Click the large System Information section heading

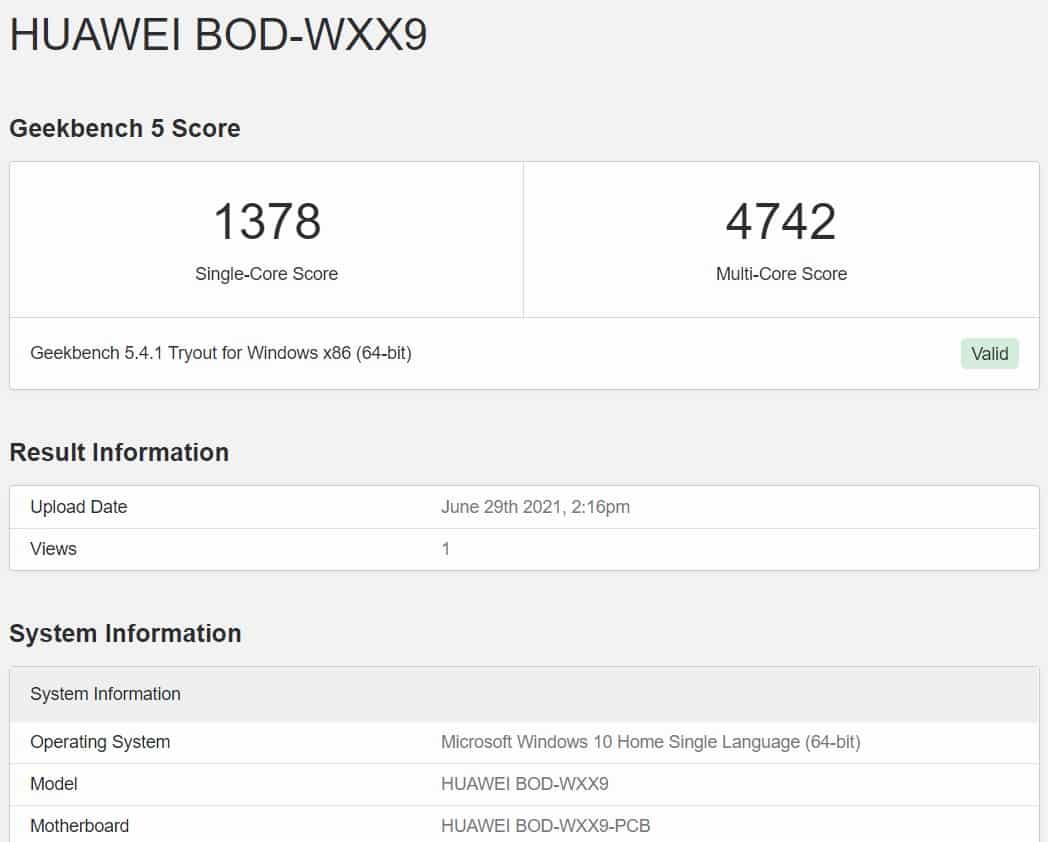(x=125, y=633)
